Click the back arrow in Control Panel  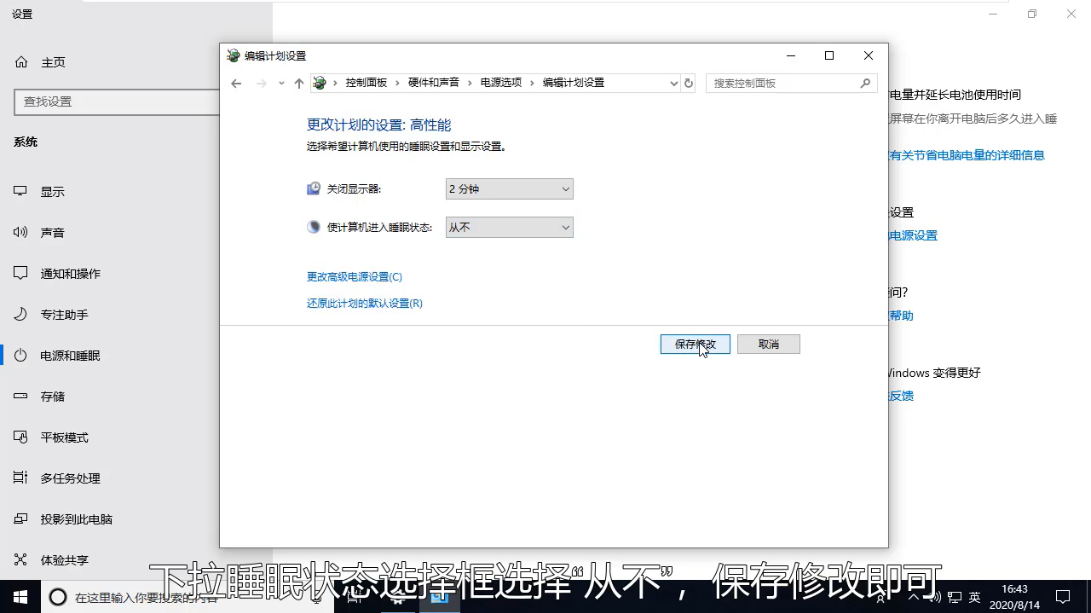pos(236,83)
